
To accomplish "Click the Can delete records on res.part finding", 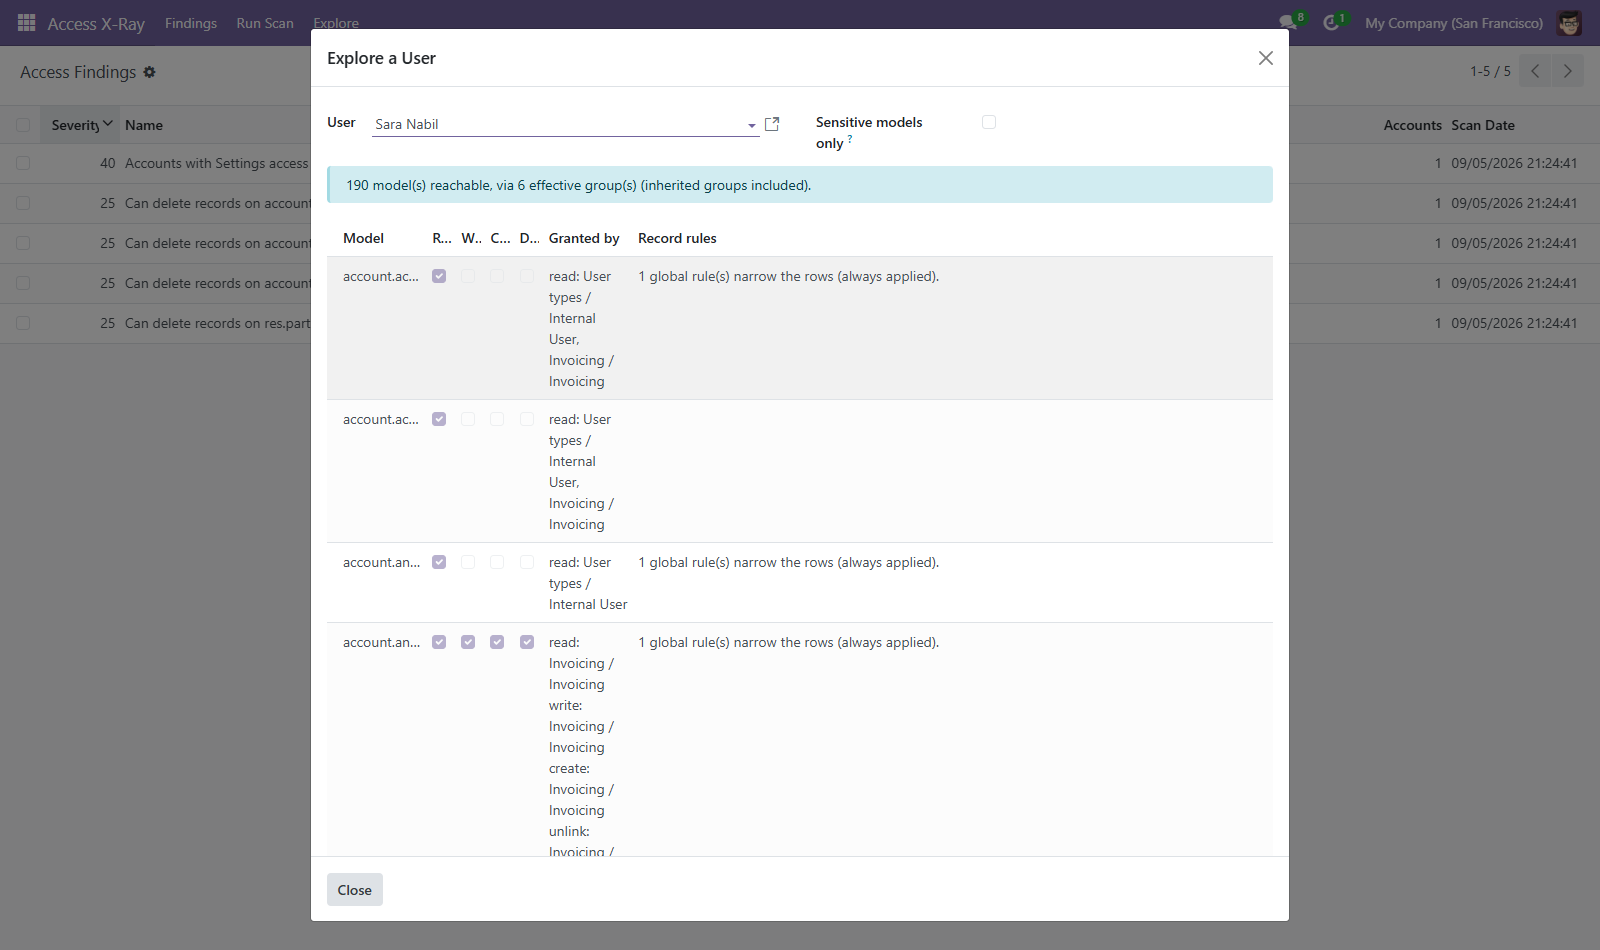I will click(x=217, y=323).
